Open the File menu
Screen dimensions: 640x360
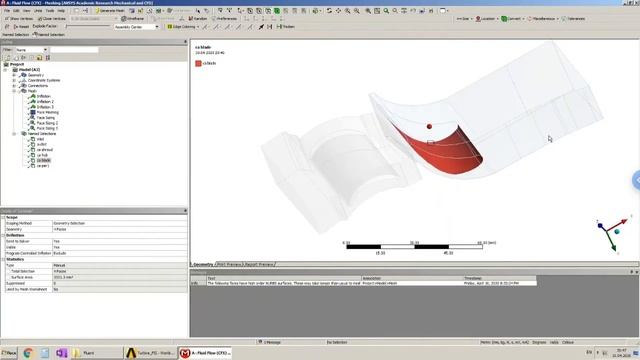[x=7, y=11]
